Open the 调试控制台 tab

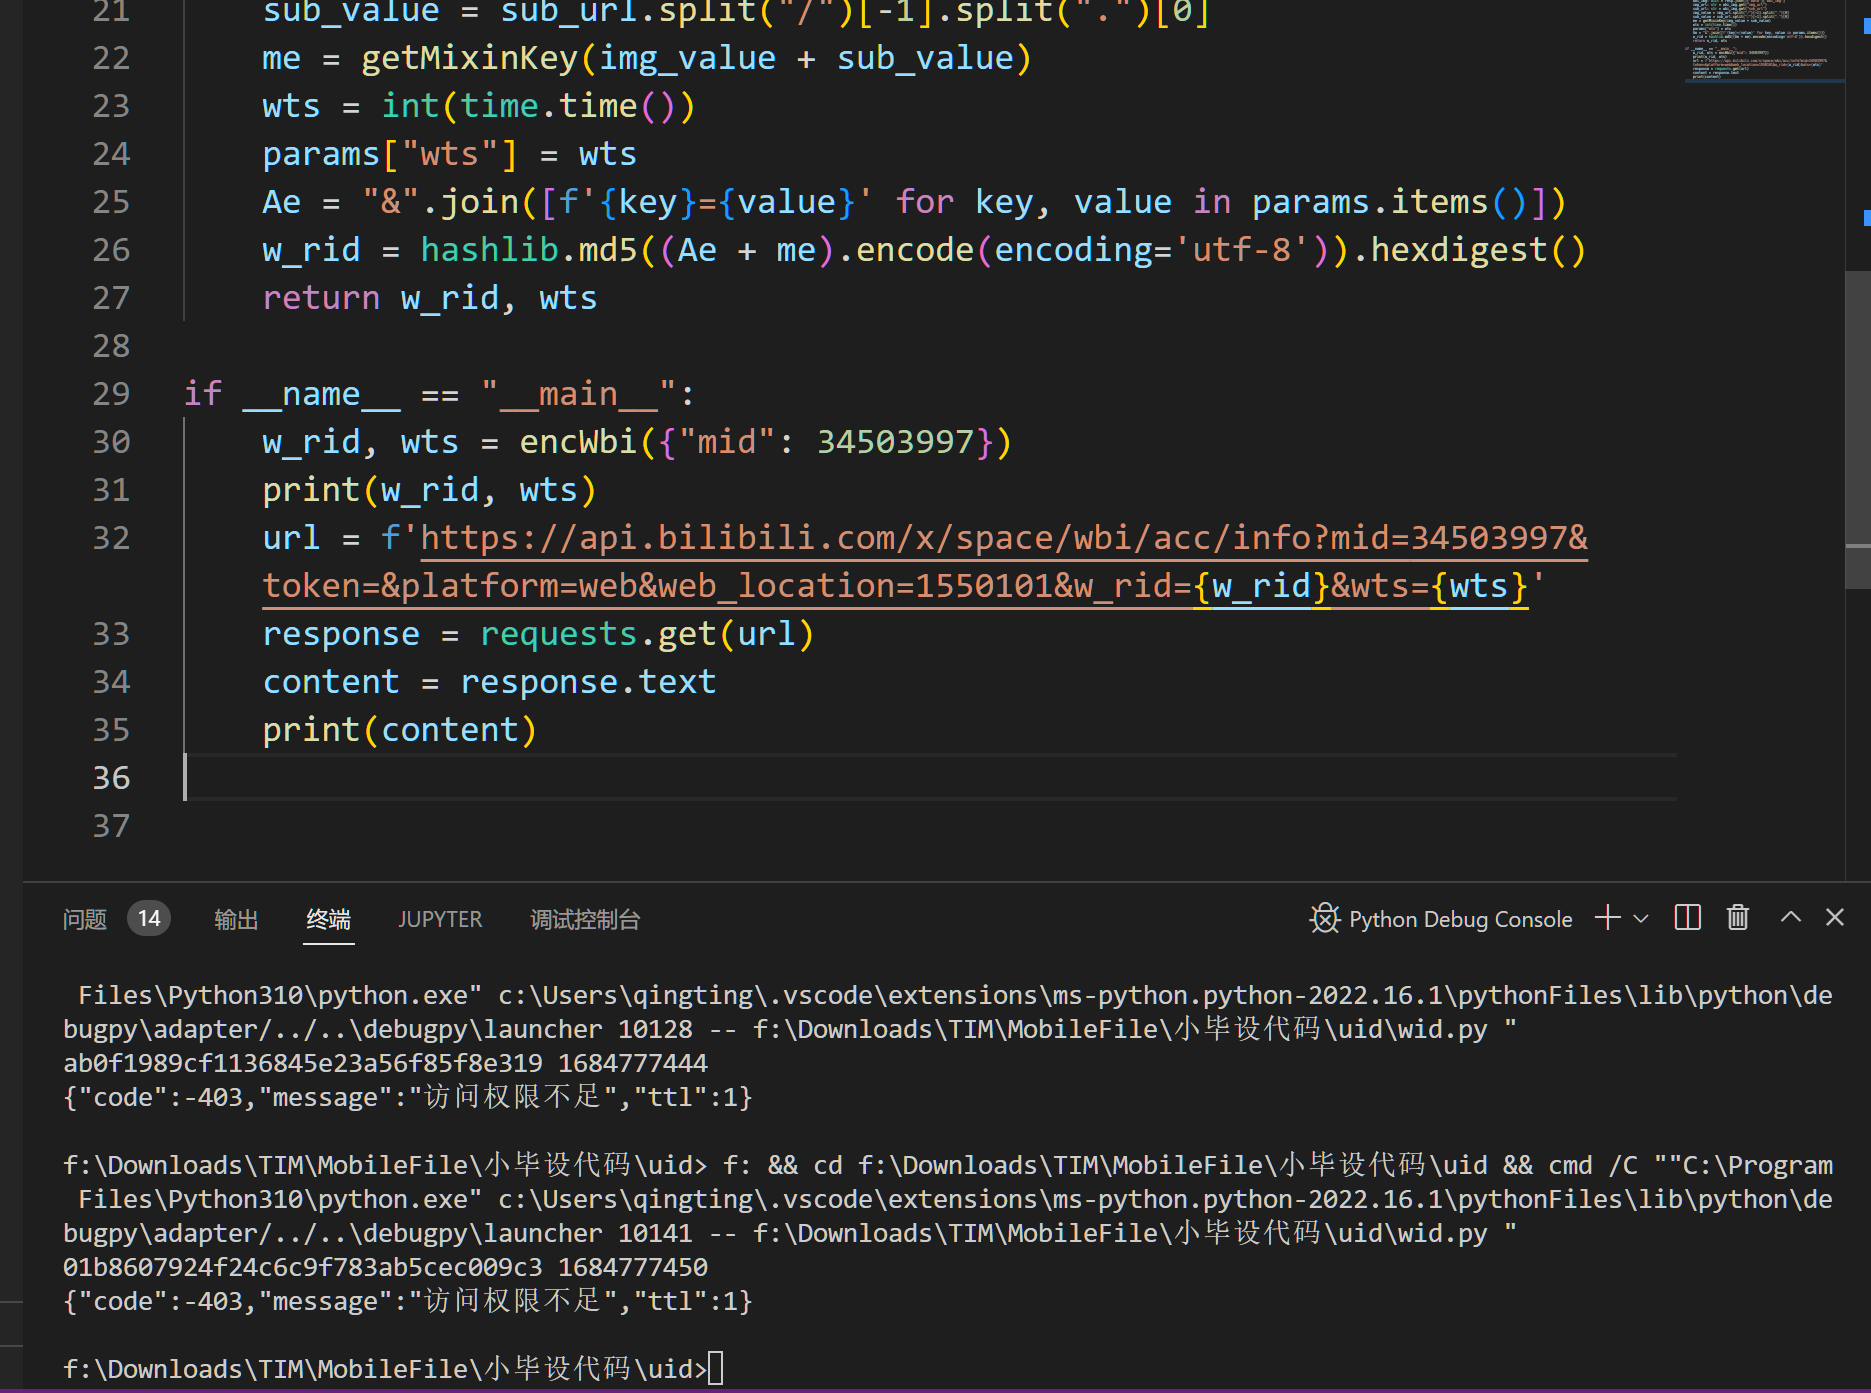(x=585, y=919)
